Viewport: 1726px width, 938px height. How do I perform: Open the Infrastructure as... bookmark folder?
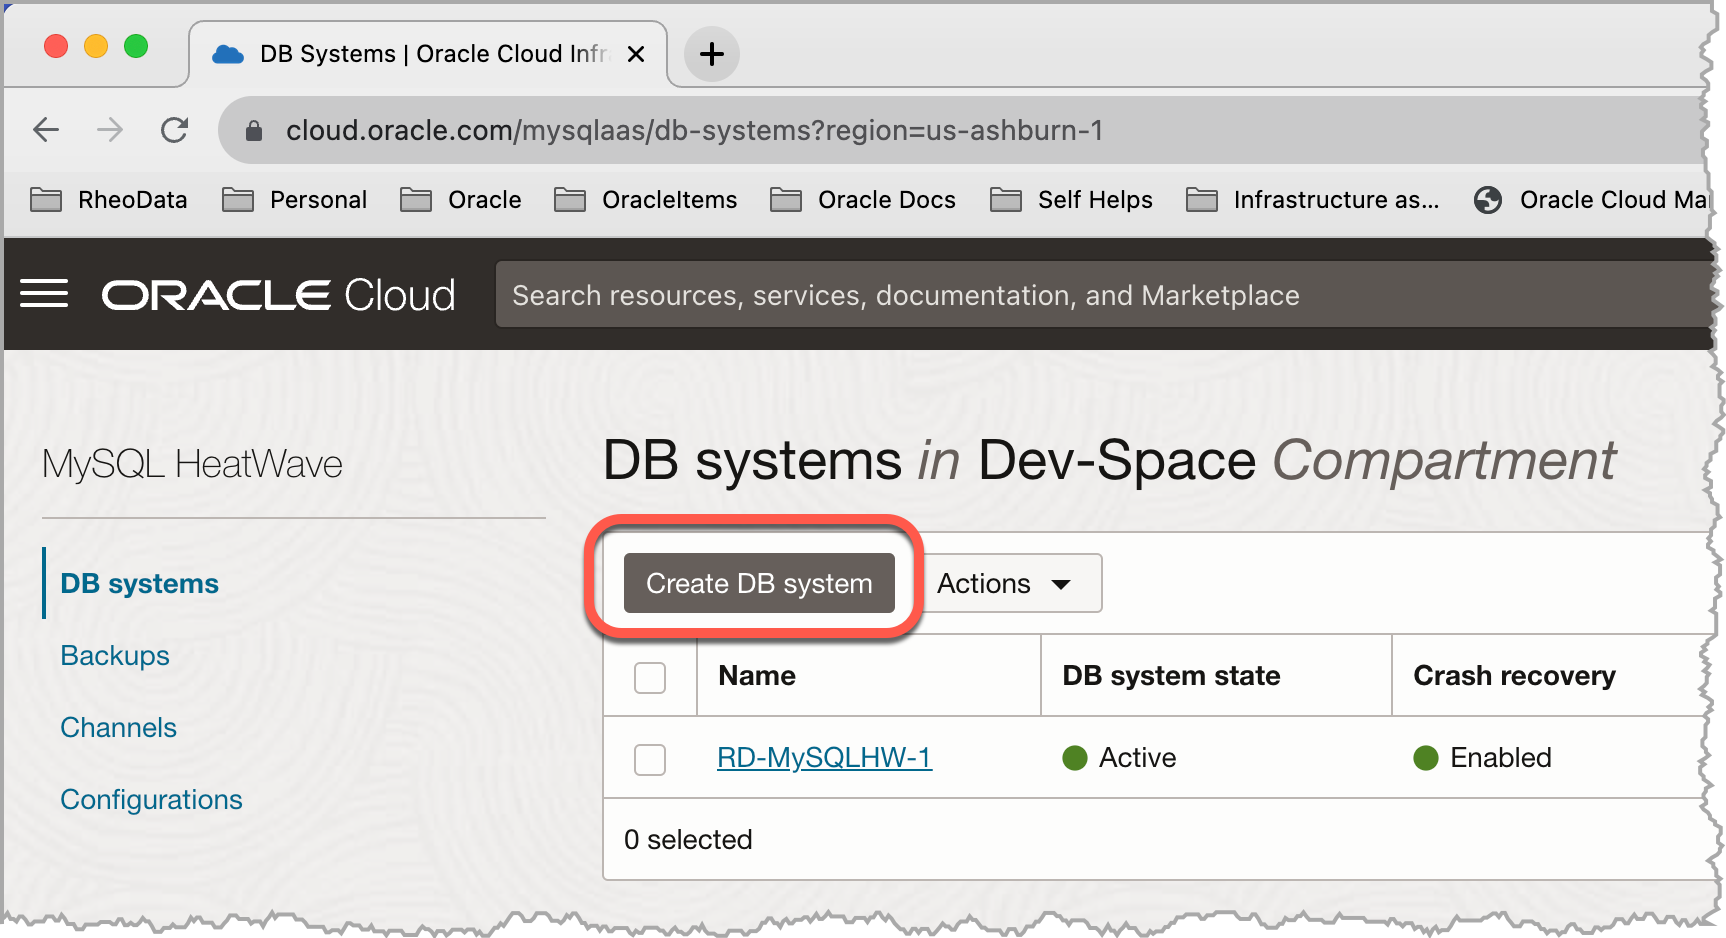pos(1313,200)
